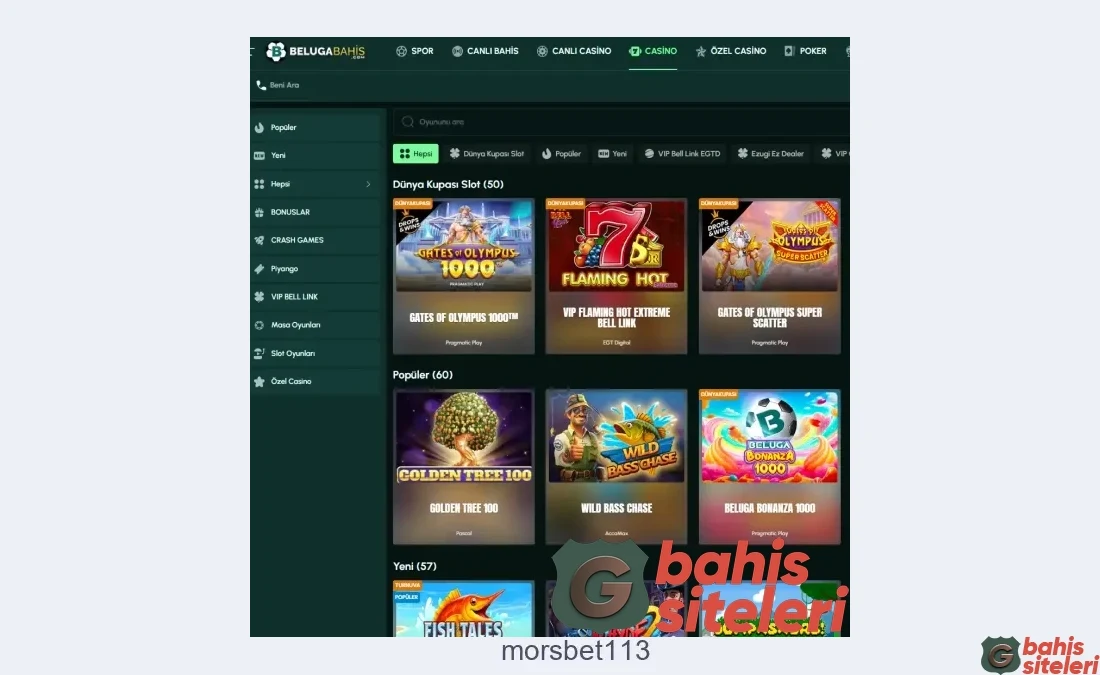This screenshot has height=675, width=1100.
Task: Switch to the CANLI CASINO tab
Action: (574, 51)
